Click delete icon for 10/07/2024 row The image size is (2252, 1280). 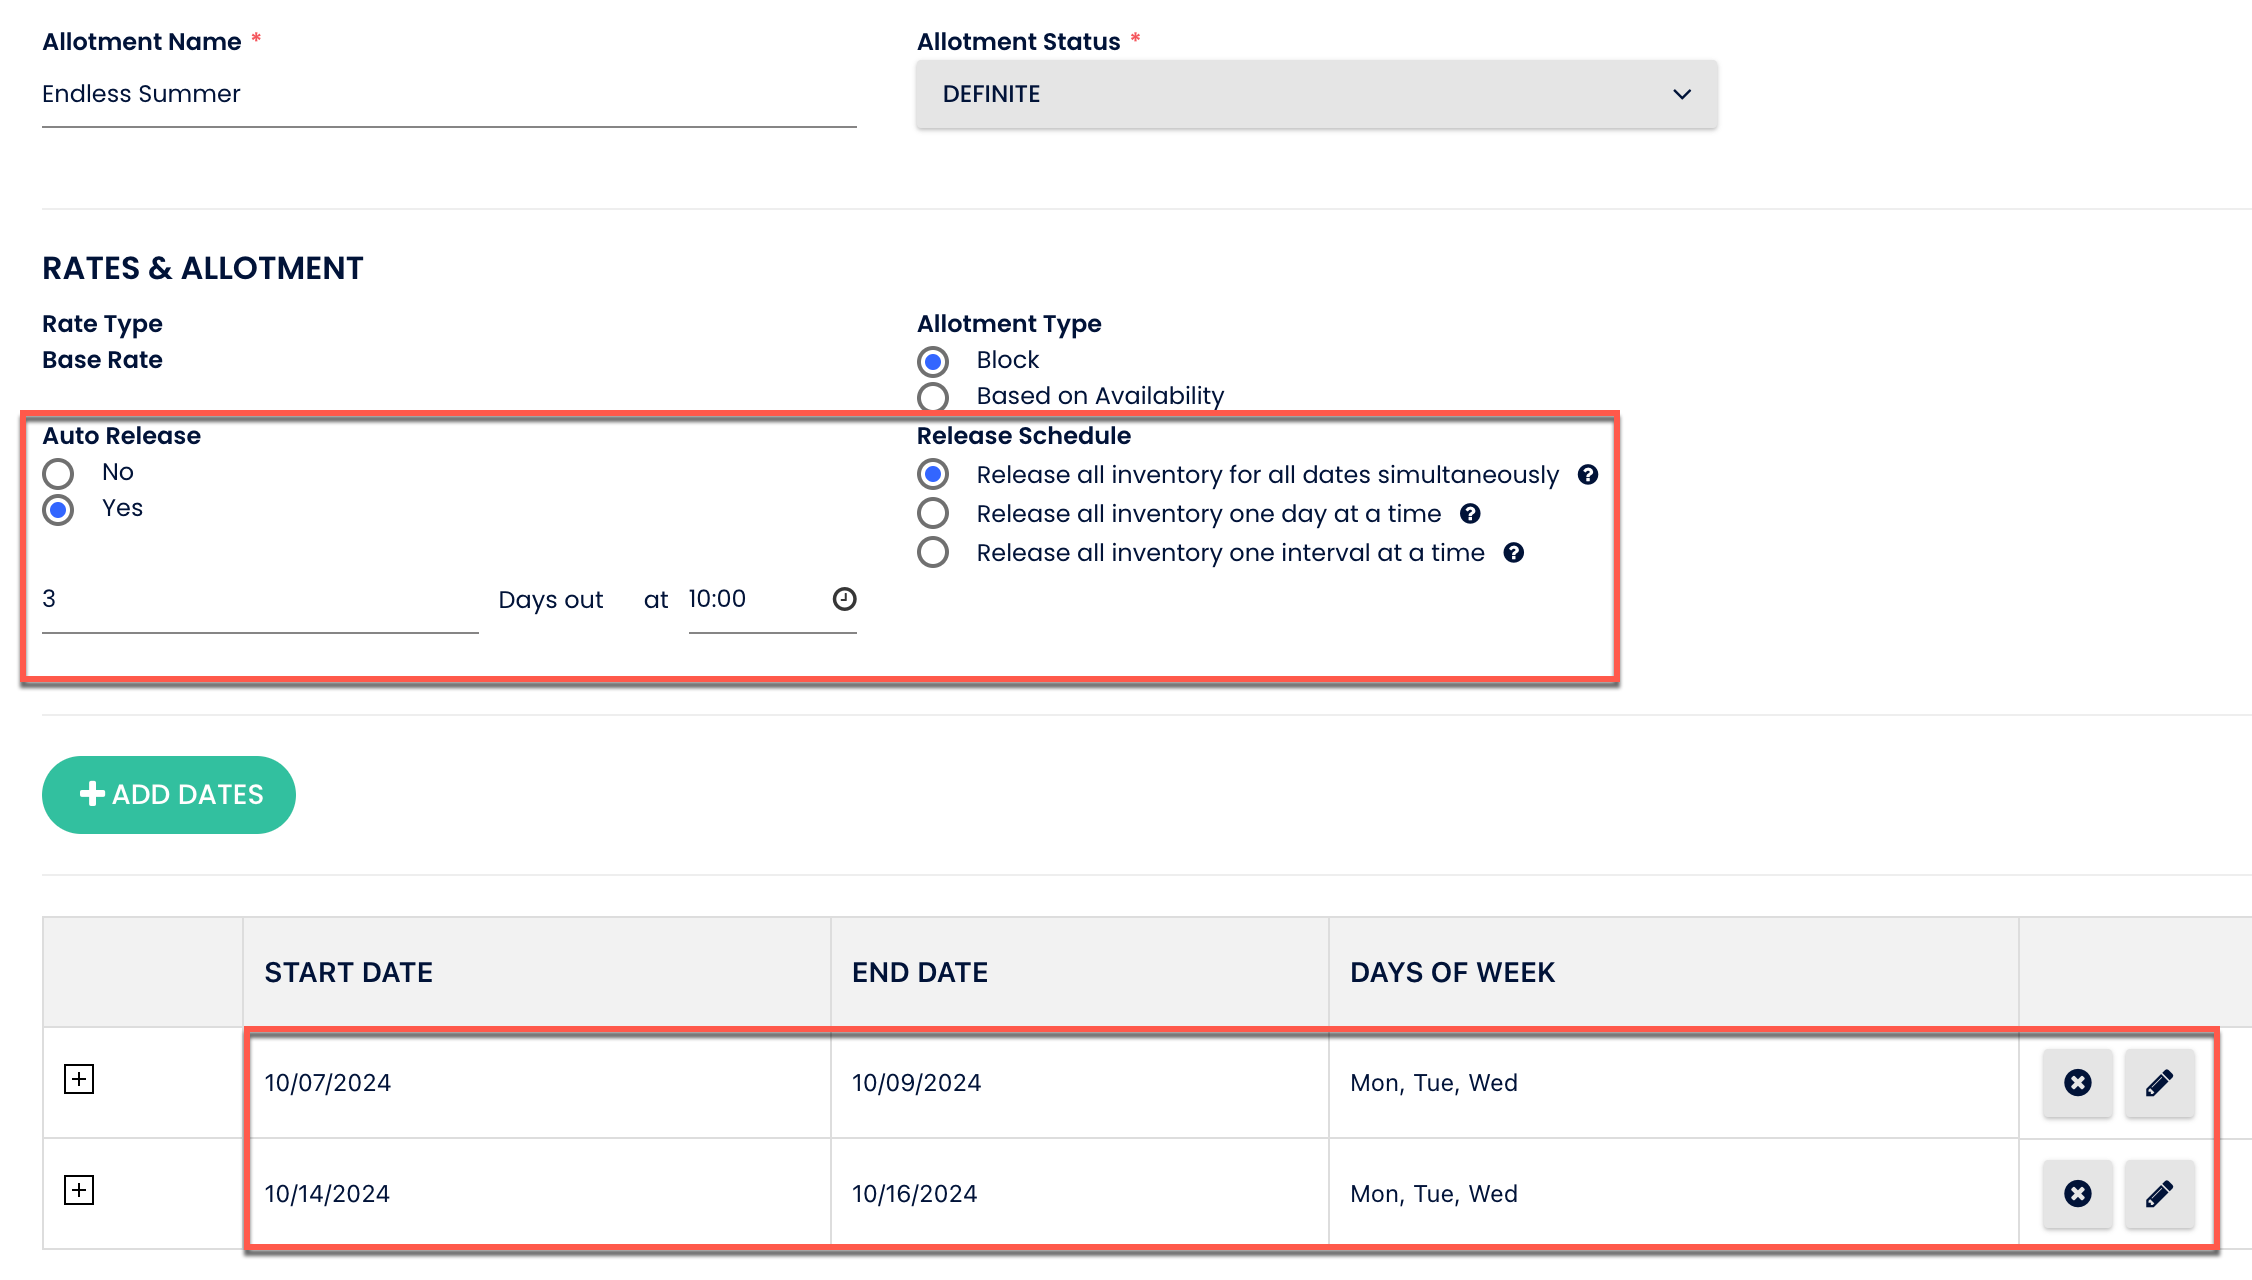tap(2077, 1082)
